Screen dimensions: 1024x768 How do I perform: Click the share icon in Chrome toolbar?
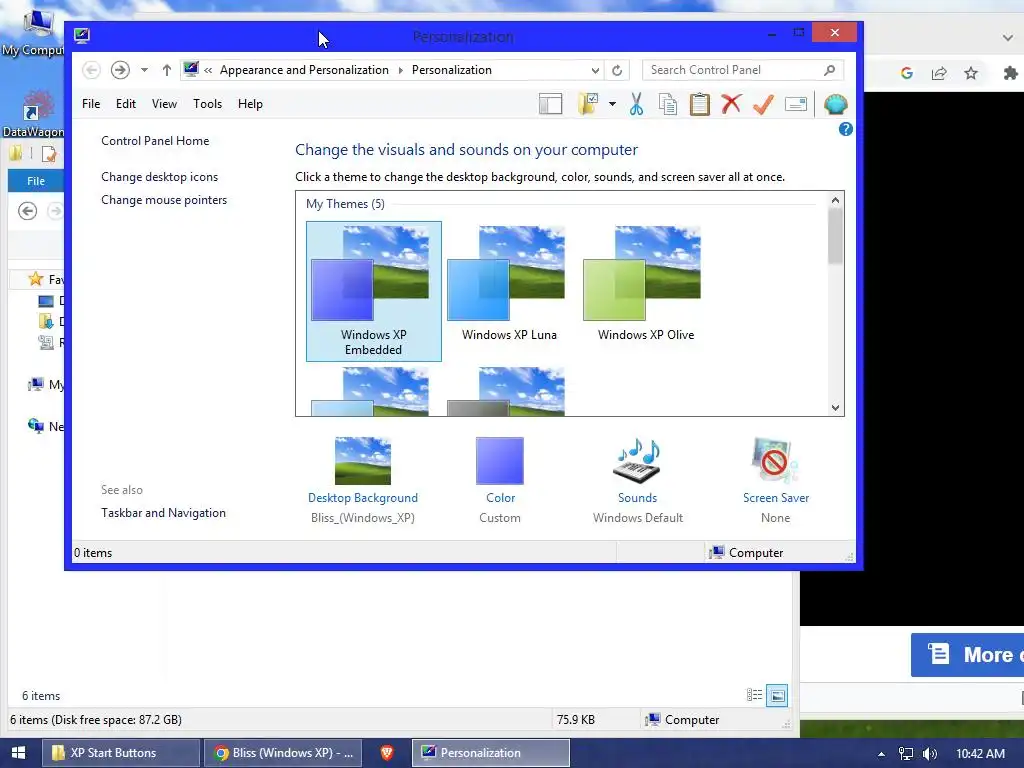coord(939,73)
